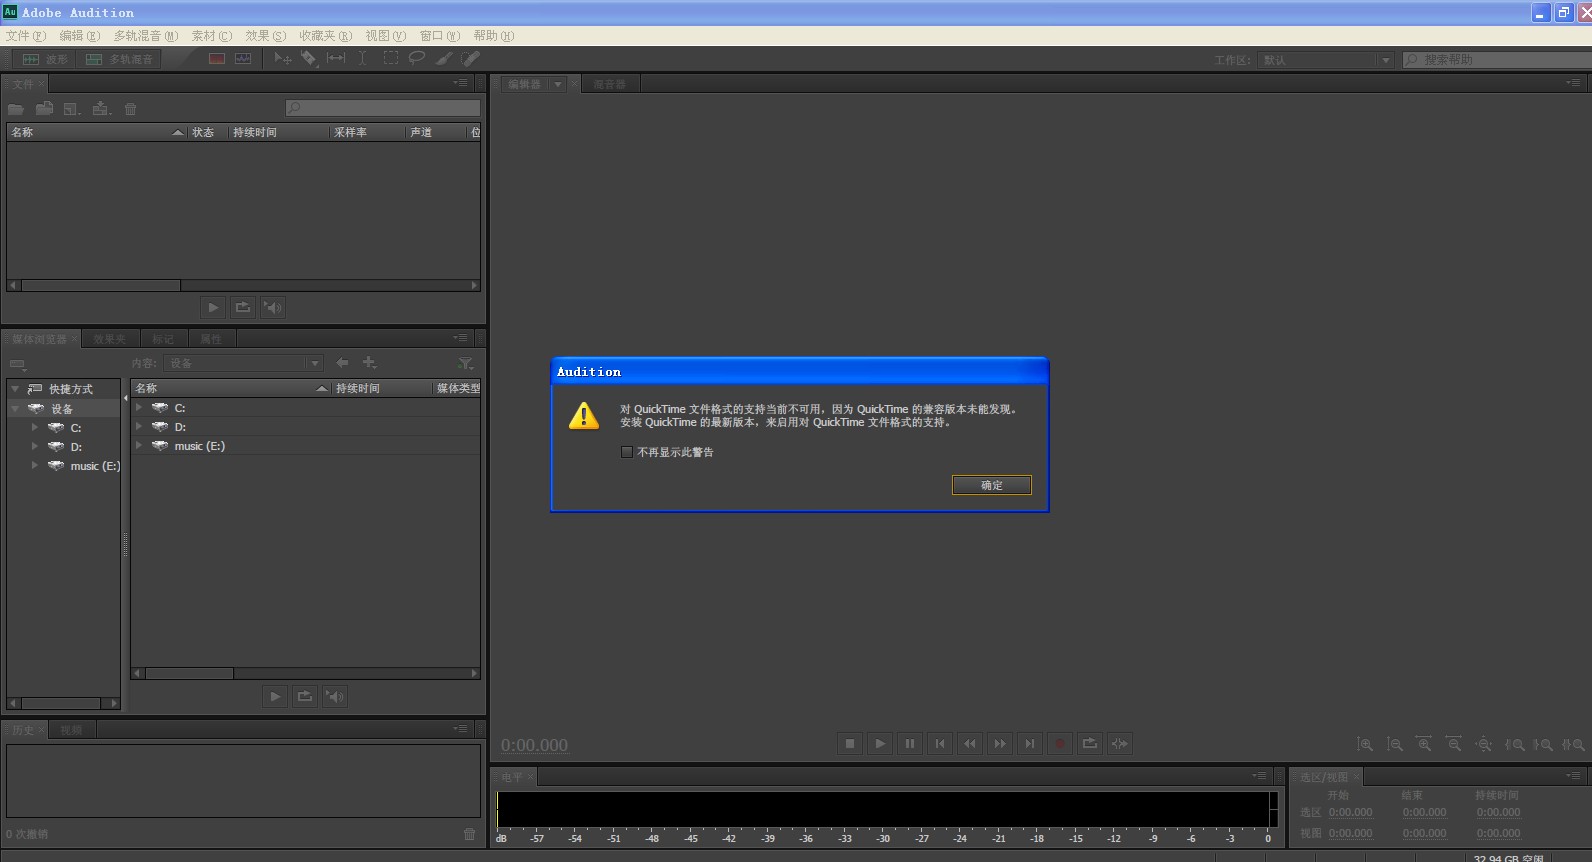The width and height of the screenshot is (1592, 862).
Task: Expand D: drive in left tree
Action: point(35,446)
